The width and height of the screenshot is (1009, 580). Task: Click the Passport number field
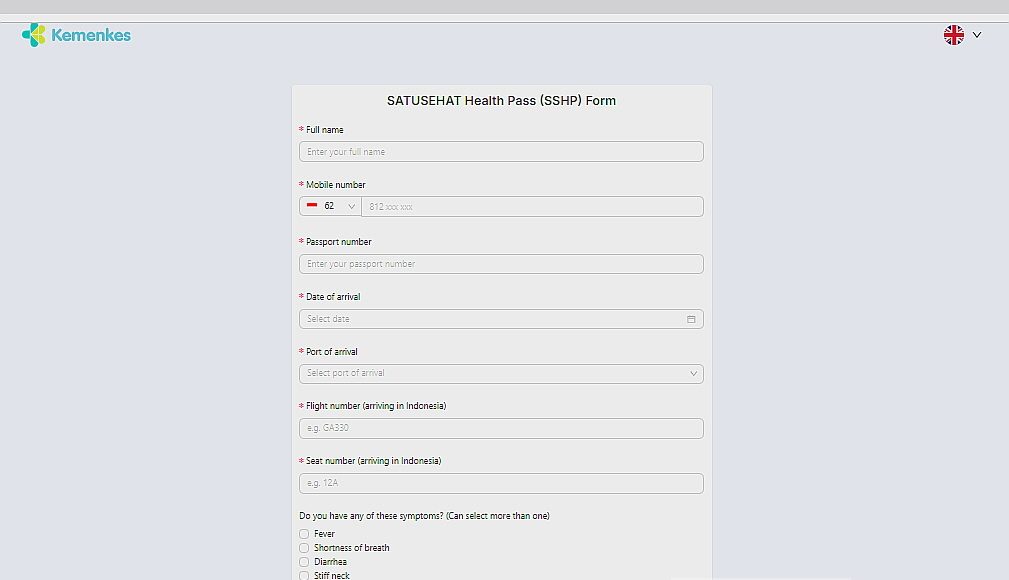click(500, 264)
